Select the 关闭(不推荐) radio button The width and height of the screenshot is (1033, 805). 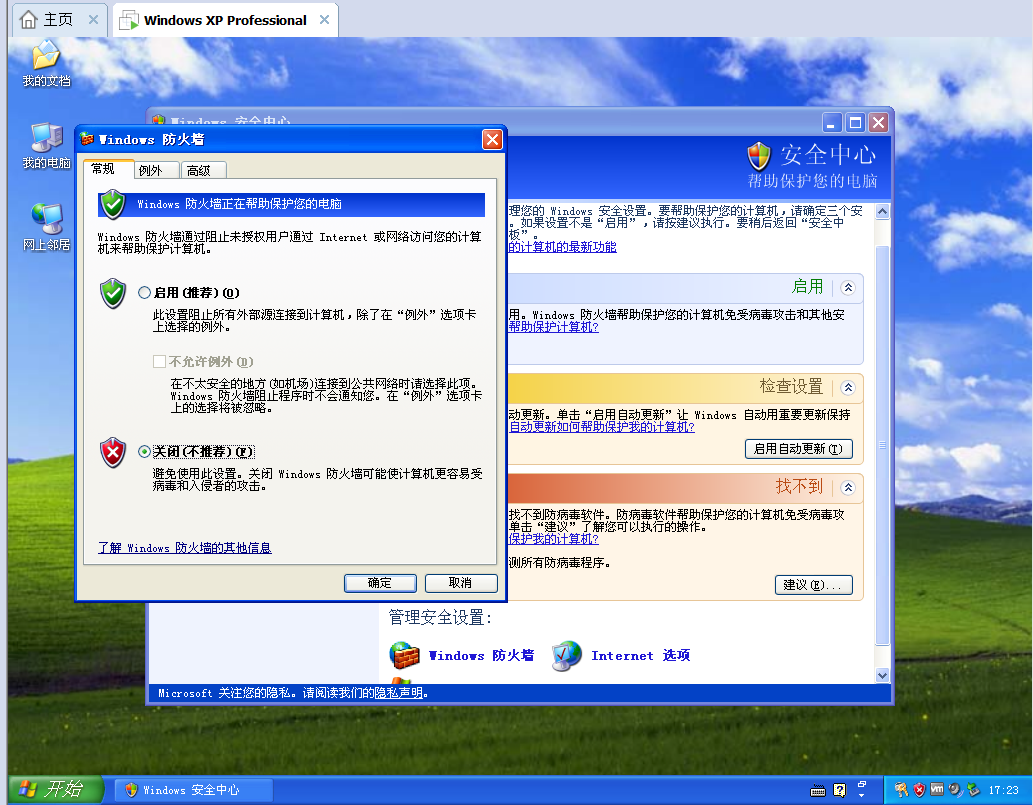point(144,451)
